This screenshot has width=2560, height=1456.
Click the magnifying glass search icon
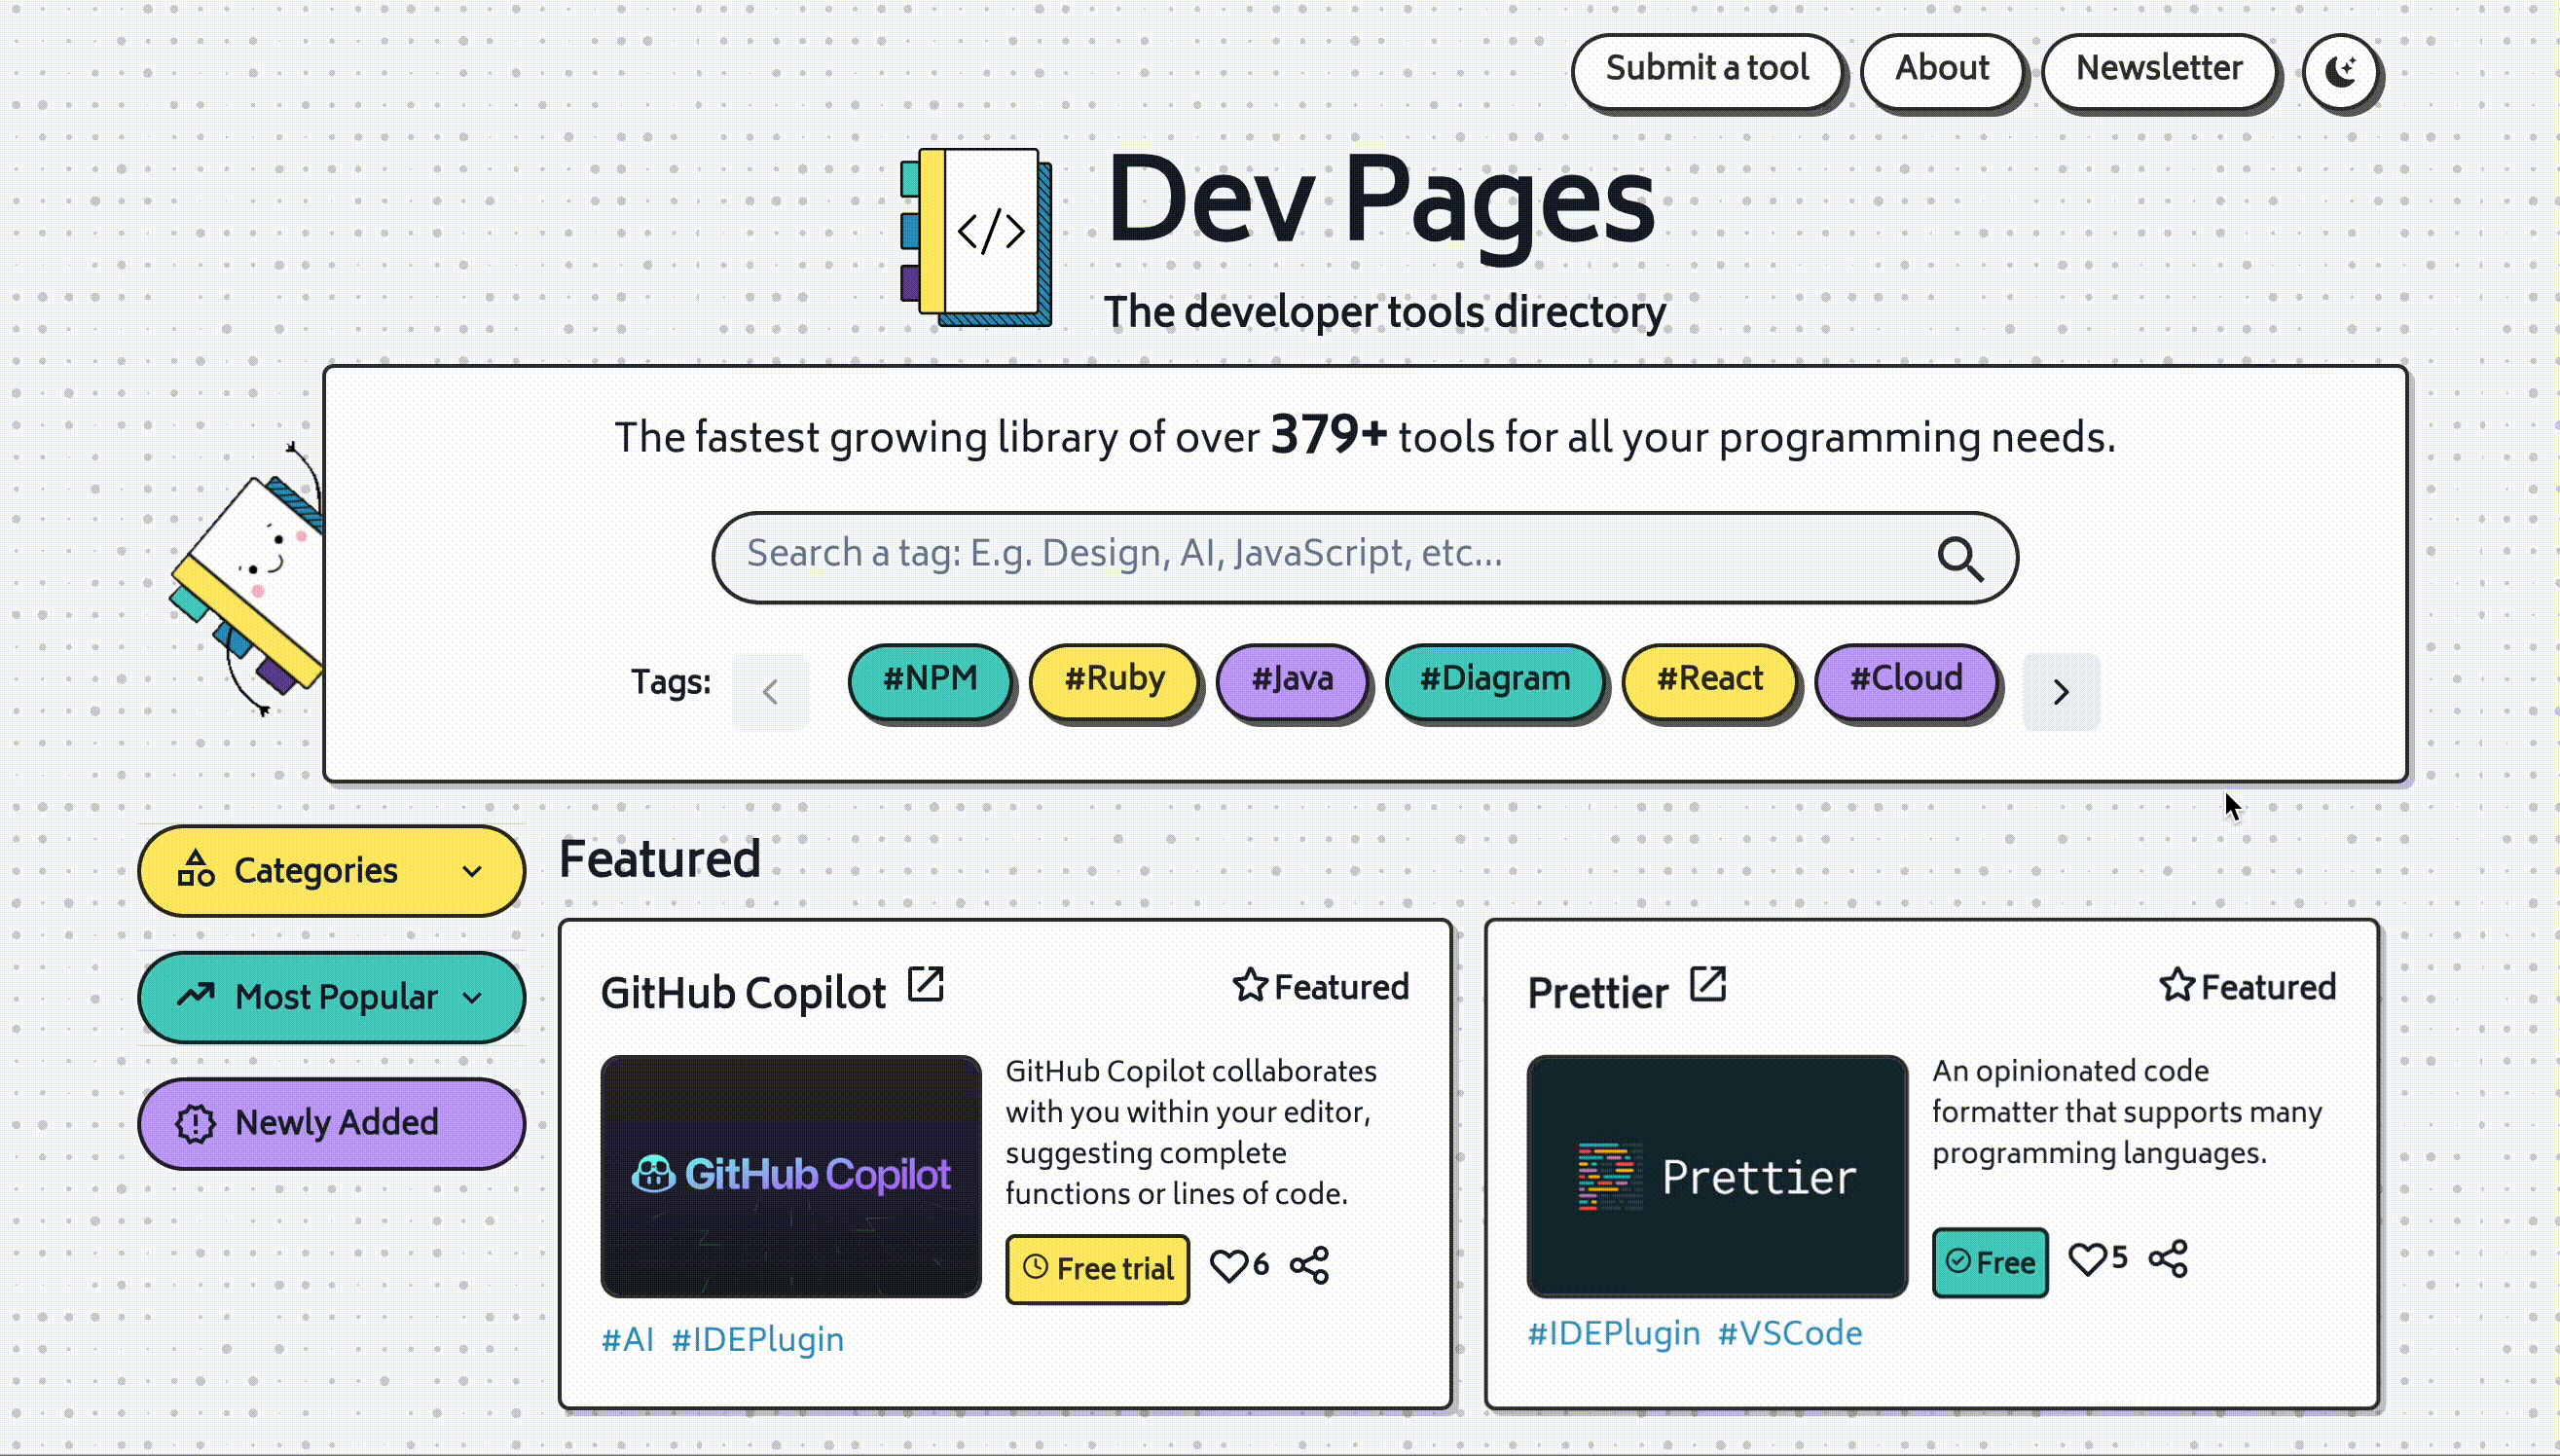pyautogui.click(x=1960, y=558)
